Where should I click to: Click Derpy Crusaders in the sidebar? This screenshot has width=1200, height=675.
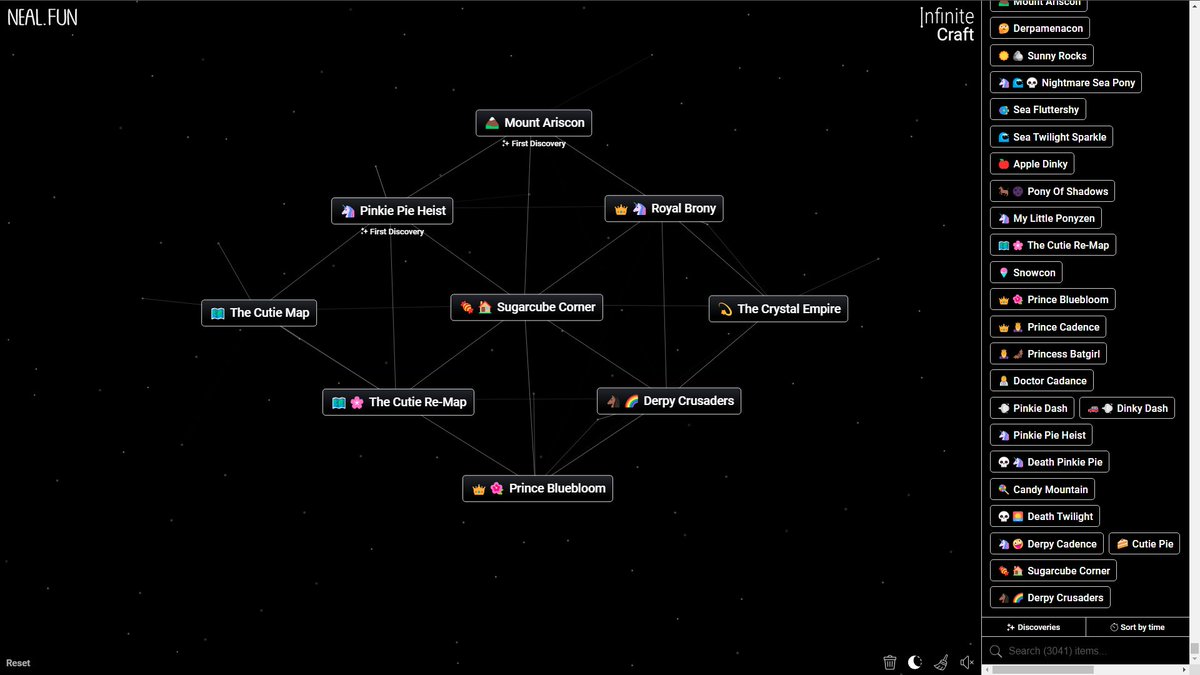[1050, 598]
